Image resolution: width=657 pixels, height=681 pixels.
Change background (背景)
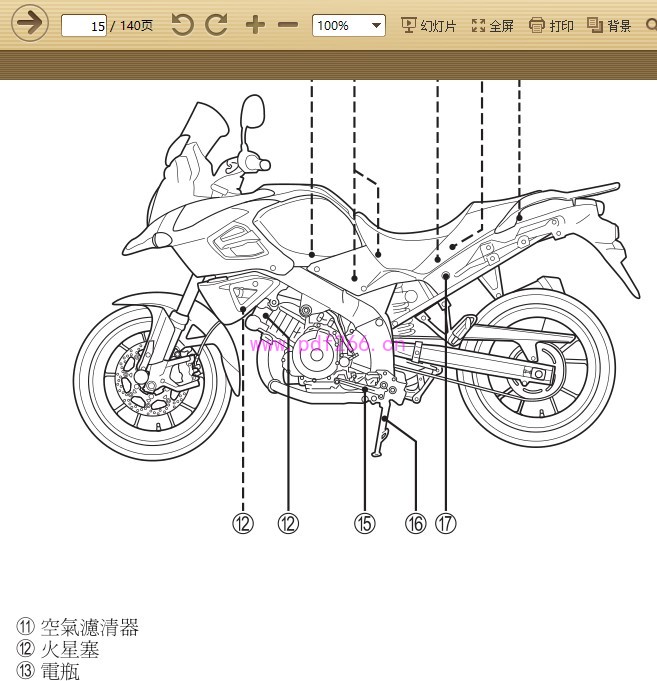609,26
